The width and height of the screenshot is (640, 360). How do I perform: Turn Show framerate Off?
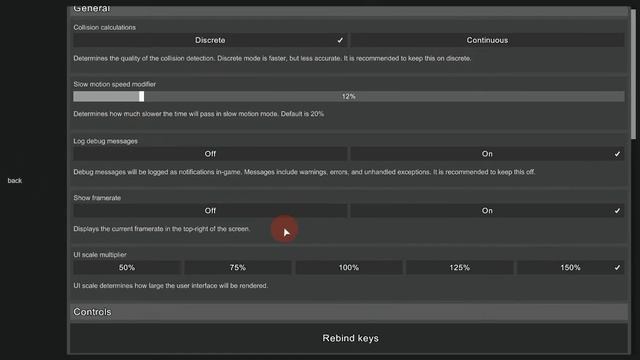(210, 211)
